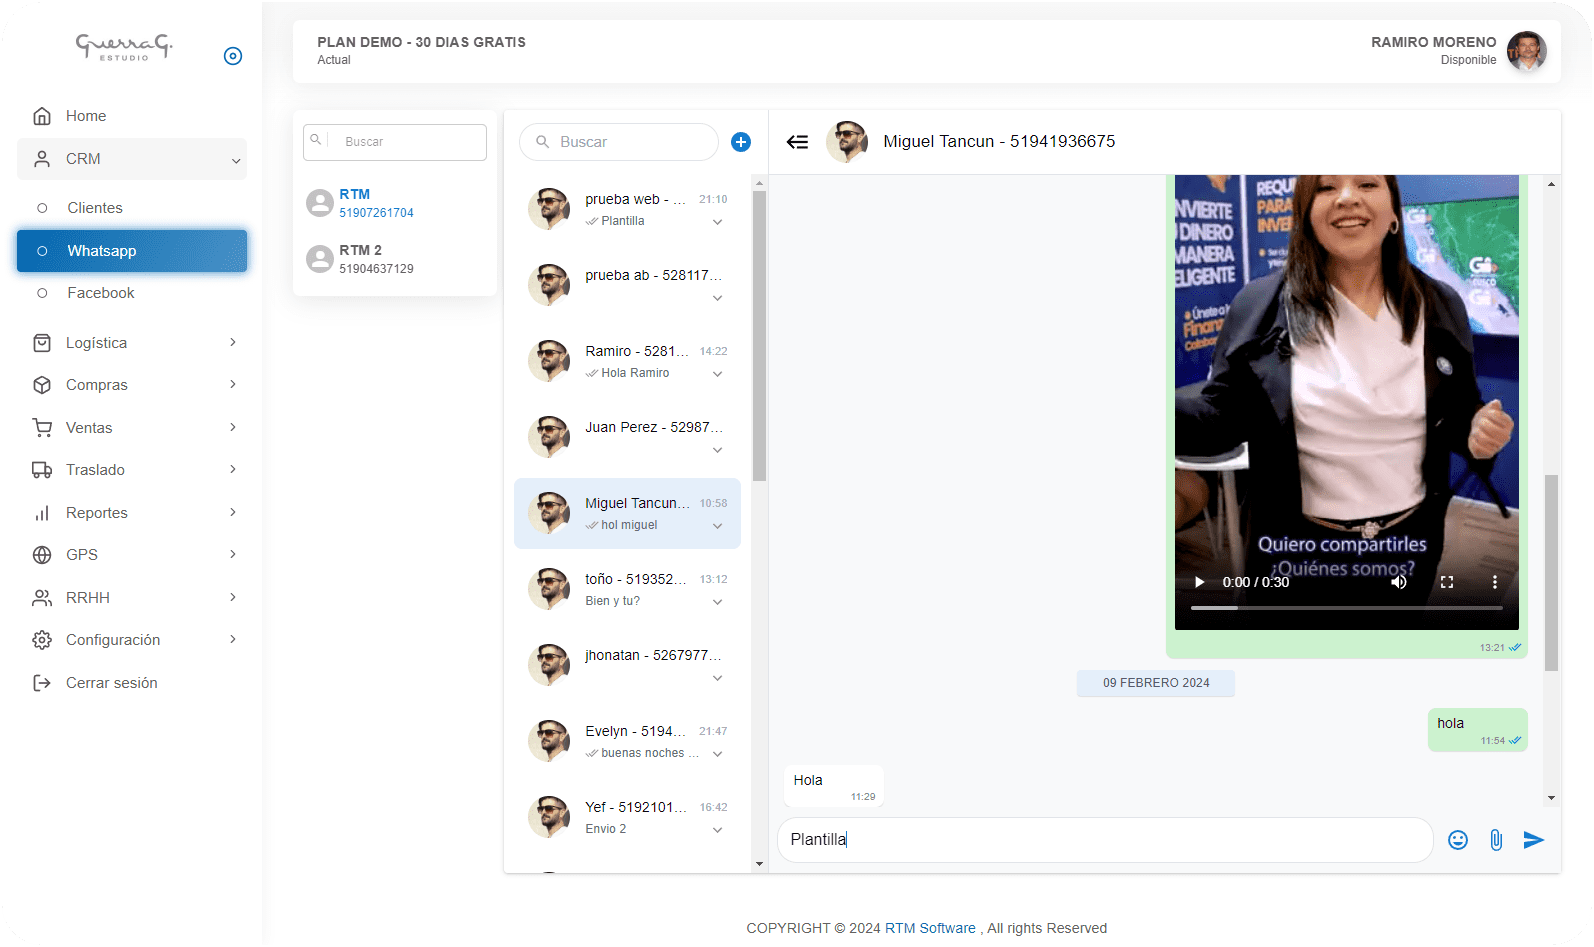Open the jhonatan conversation
1594x947 pixels.
click(627, 665)
